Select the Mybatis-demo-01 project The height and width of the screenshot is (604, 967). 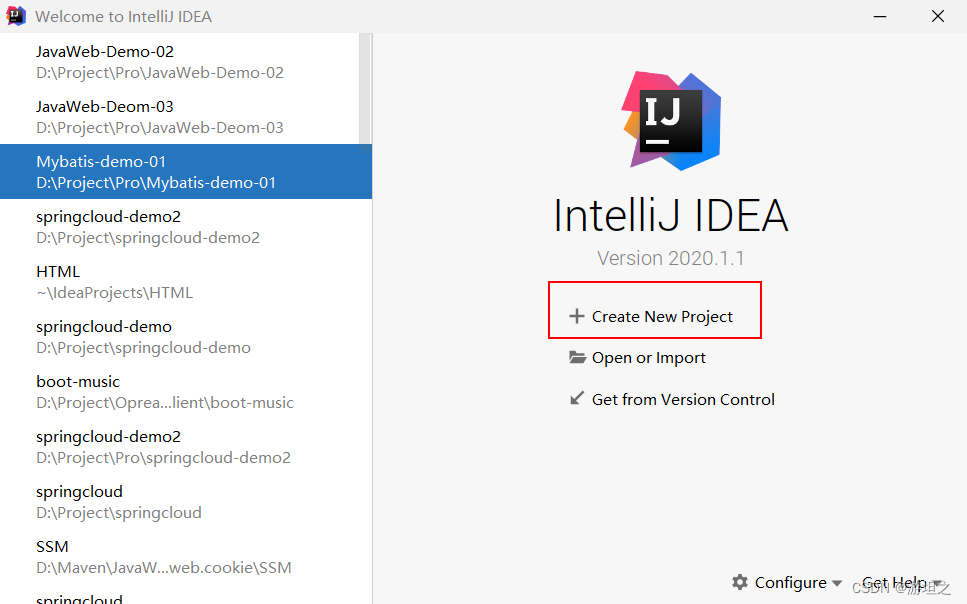tap(186, 172)
